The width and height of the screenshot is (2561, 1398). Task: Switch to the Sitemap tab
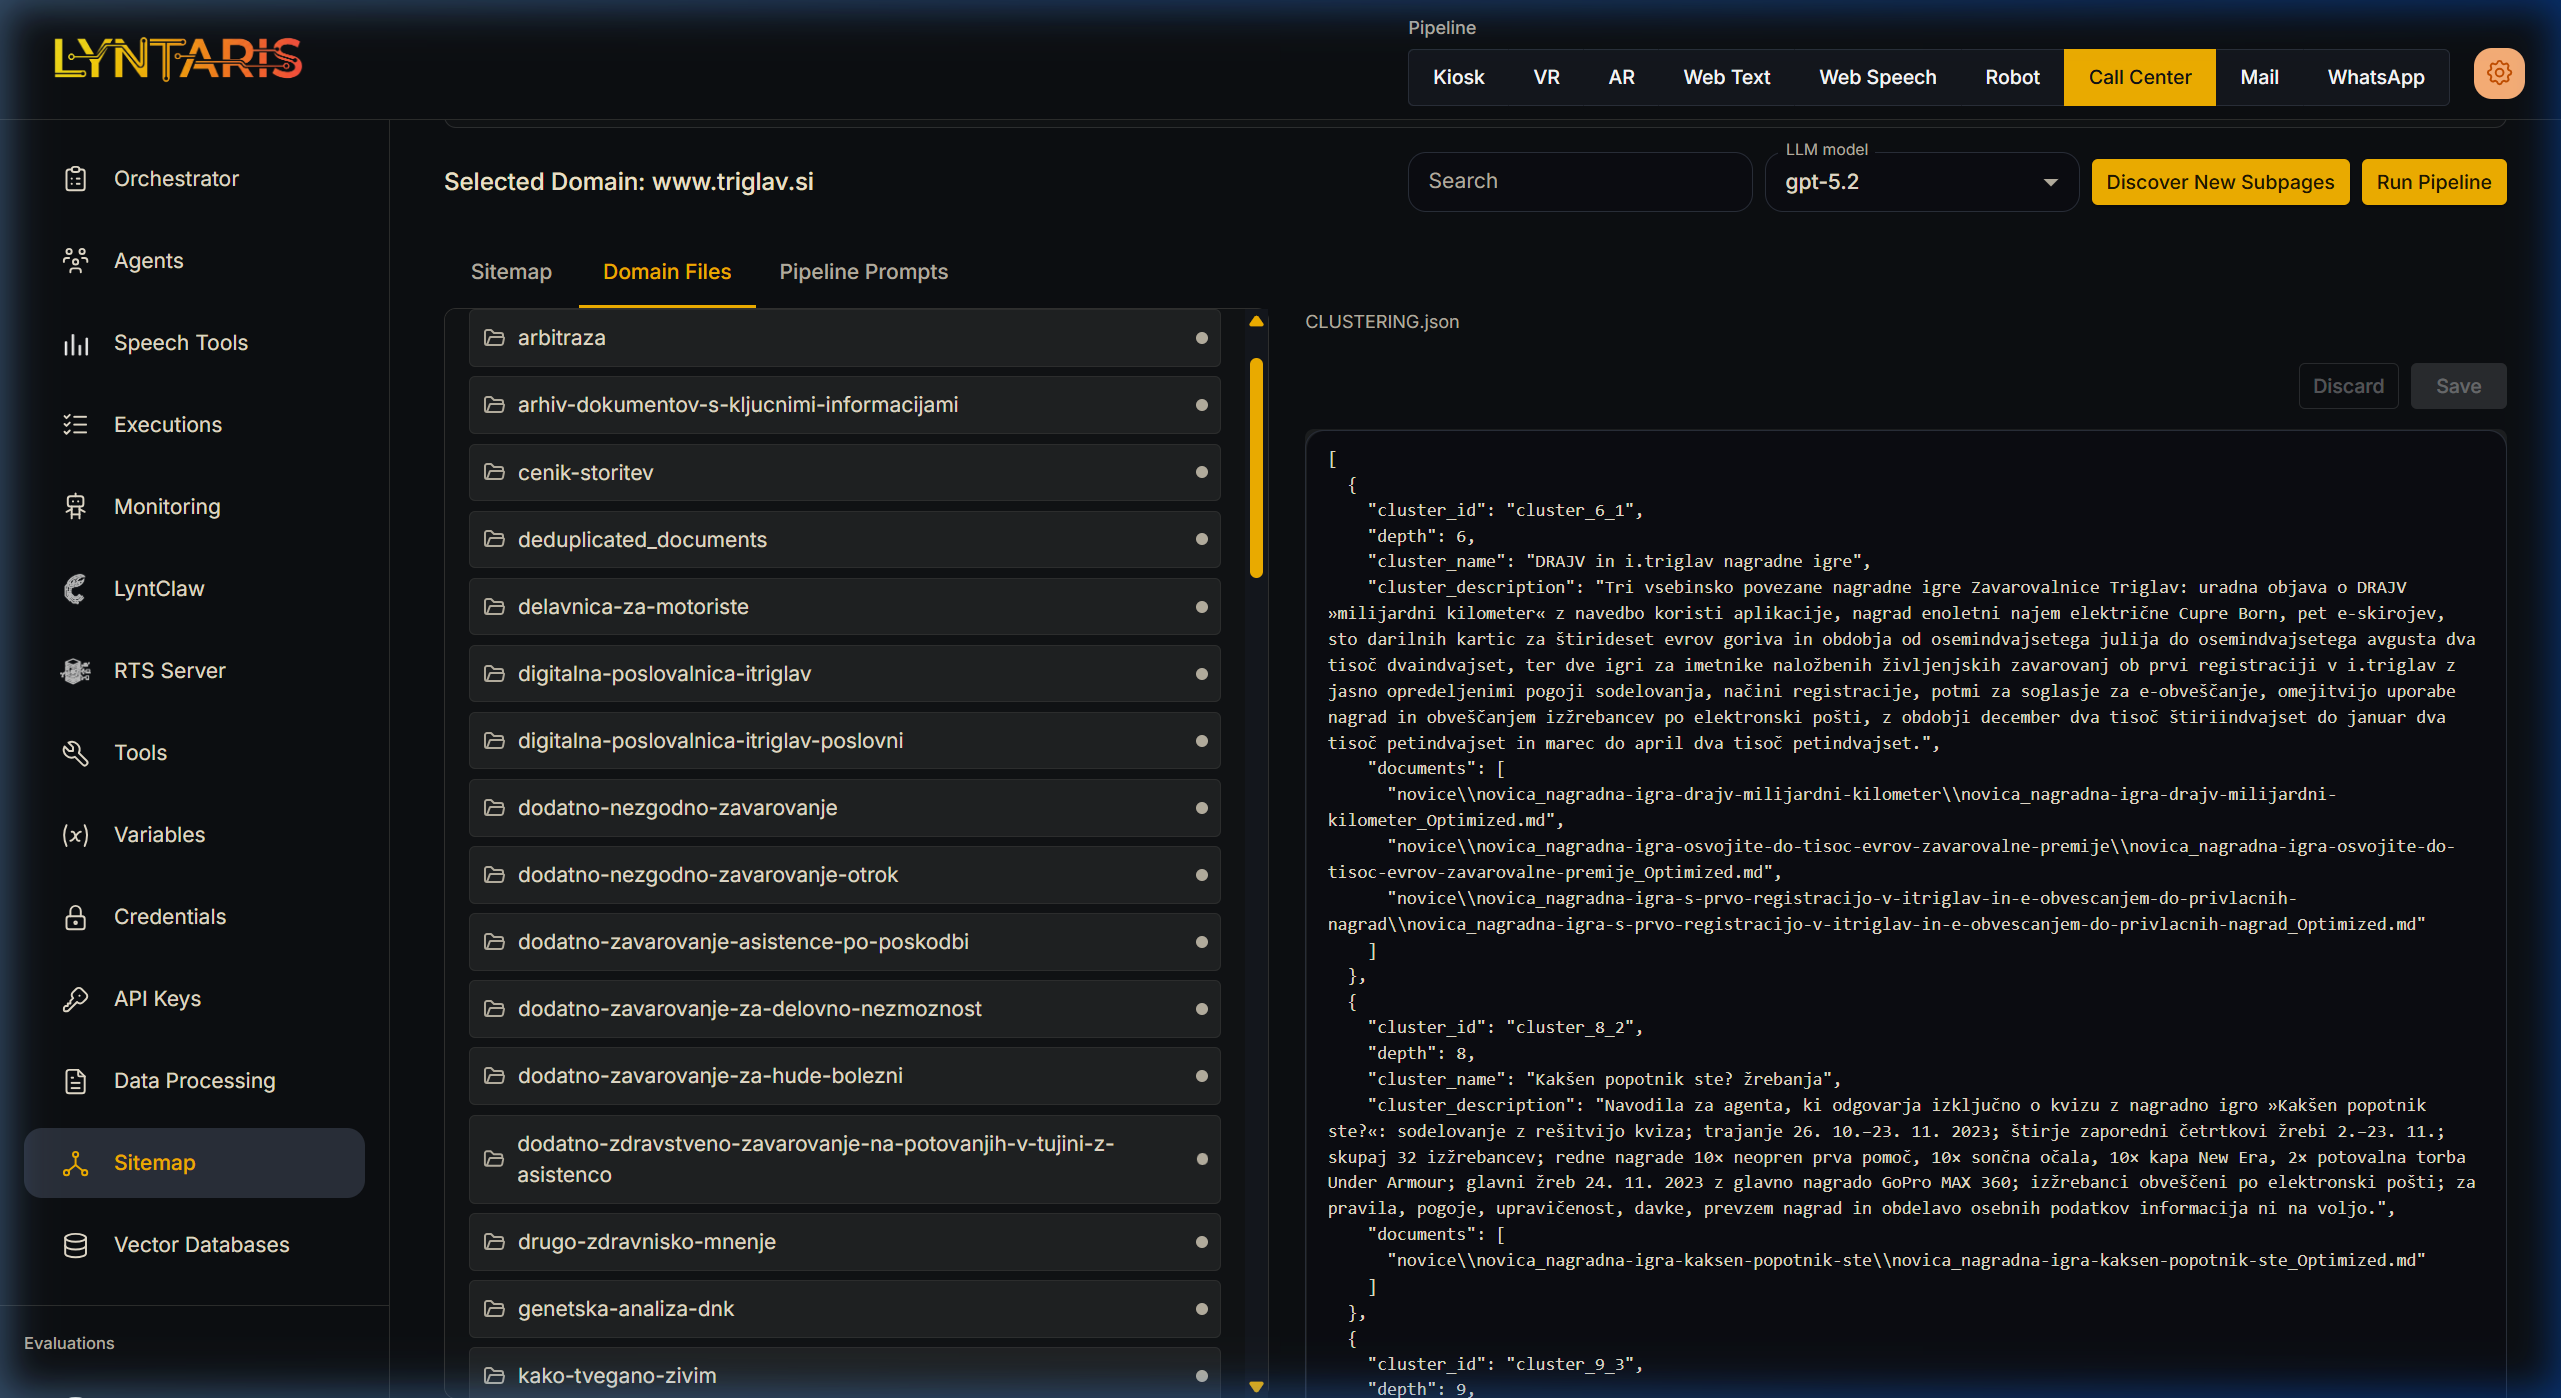(511, 272)
